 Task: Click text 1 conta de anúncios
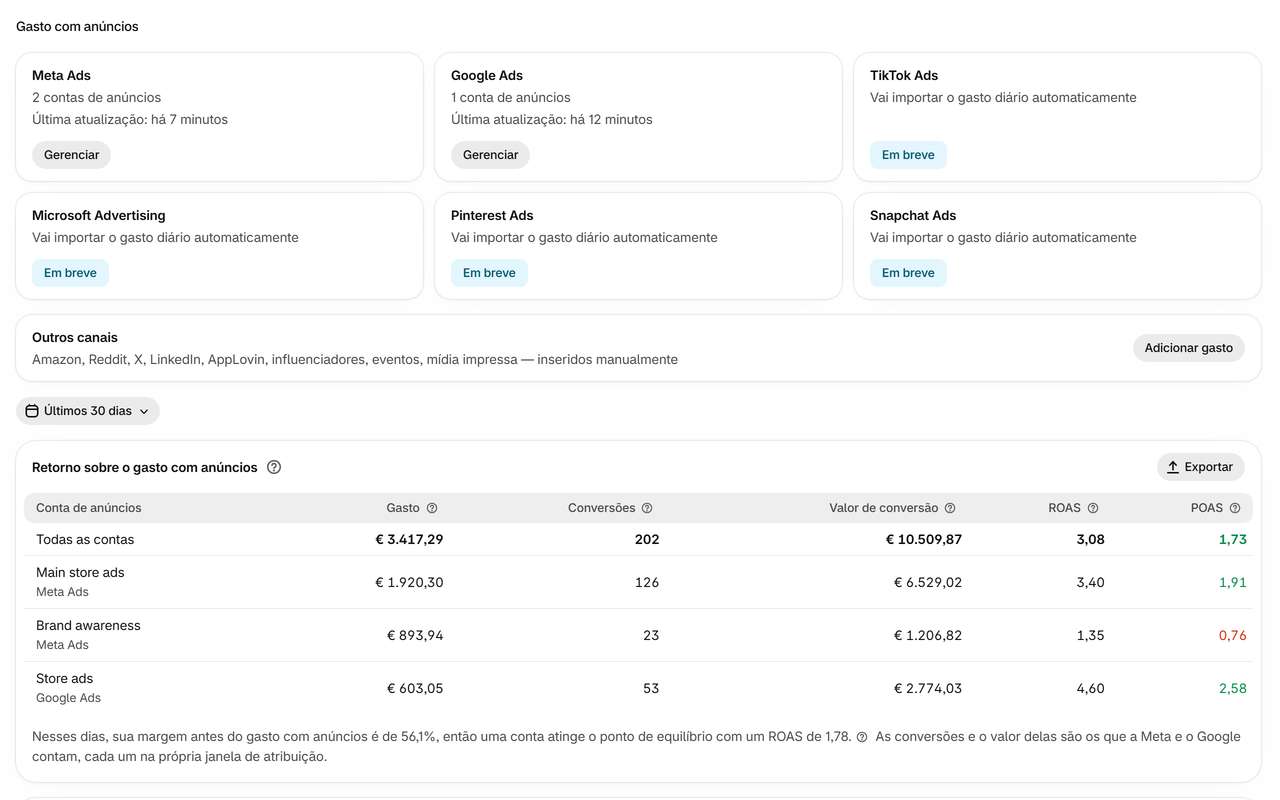pyautogui.click(x=511, y=97)
